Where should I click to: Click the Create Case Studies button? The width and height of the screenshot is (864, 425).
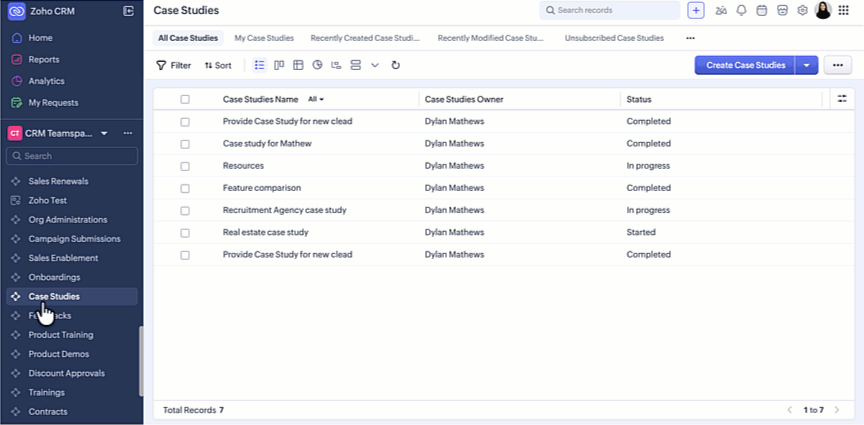tap(745, 65)
